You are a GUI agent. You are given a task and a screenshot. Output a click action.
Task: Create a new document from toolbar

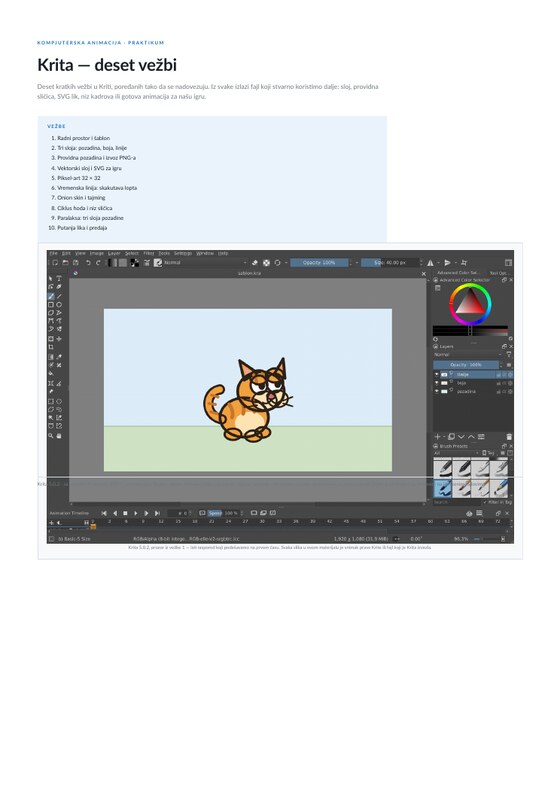(x=55, y=262)
